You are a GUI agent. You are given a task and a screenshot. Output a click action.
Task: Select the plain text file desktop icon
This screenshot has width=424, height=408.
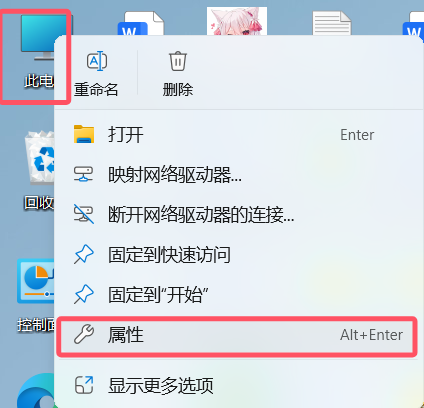pos(332,23)
